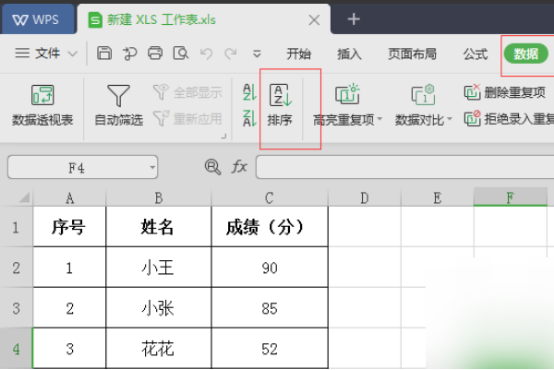Click the Redo arrow icon
Image resolution: width=554 pixels, height=370 pixels.
click(231, 54)
